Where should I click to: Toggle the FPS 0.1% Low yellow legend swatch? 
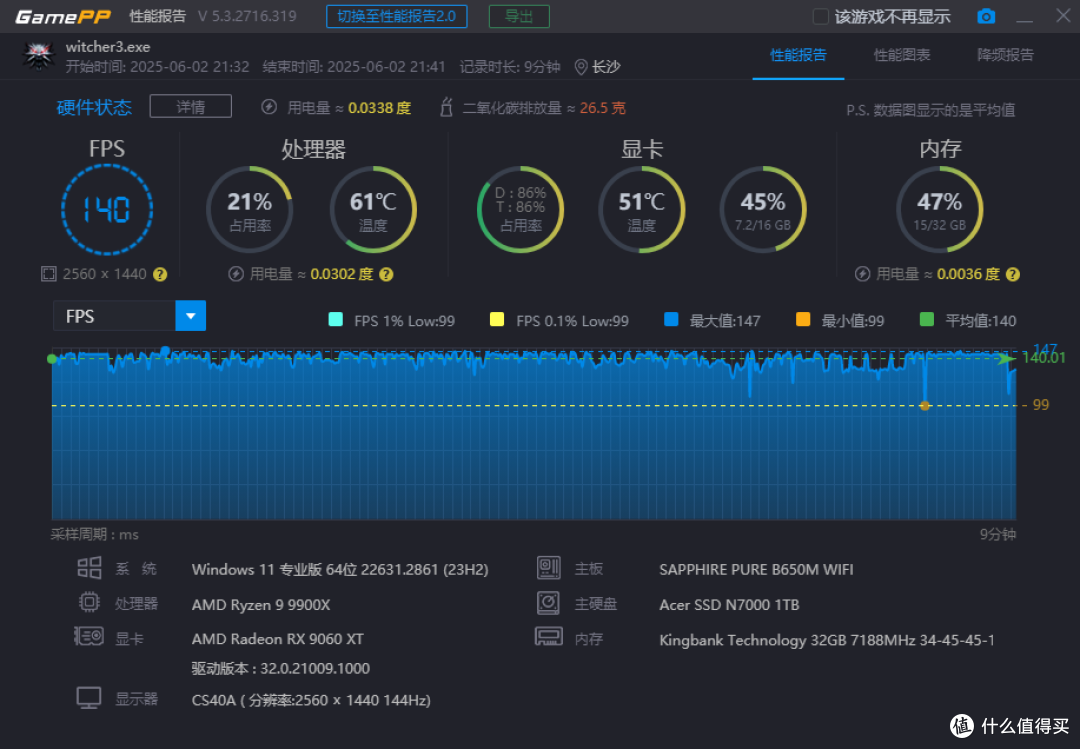tap(497, 319)
